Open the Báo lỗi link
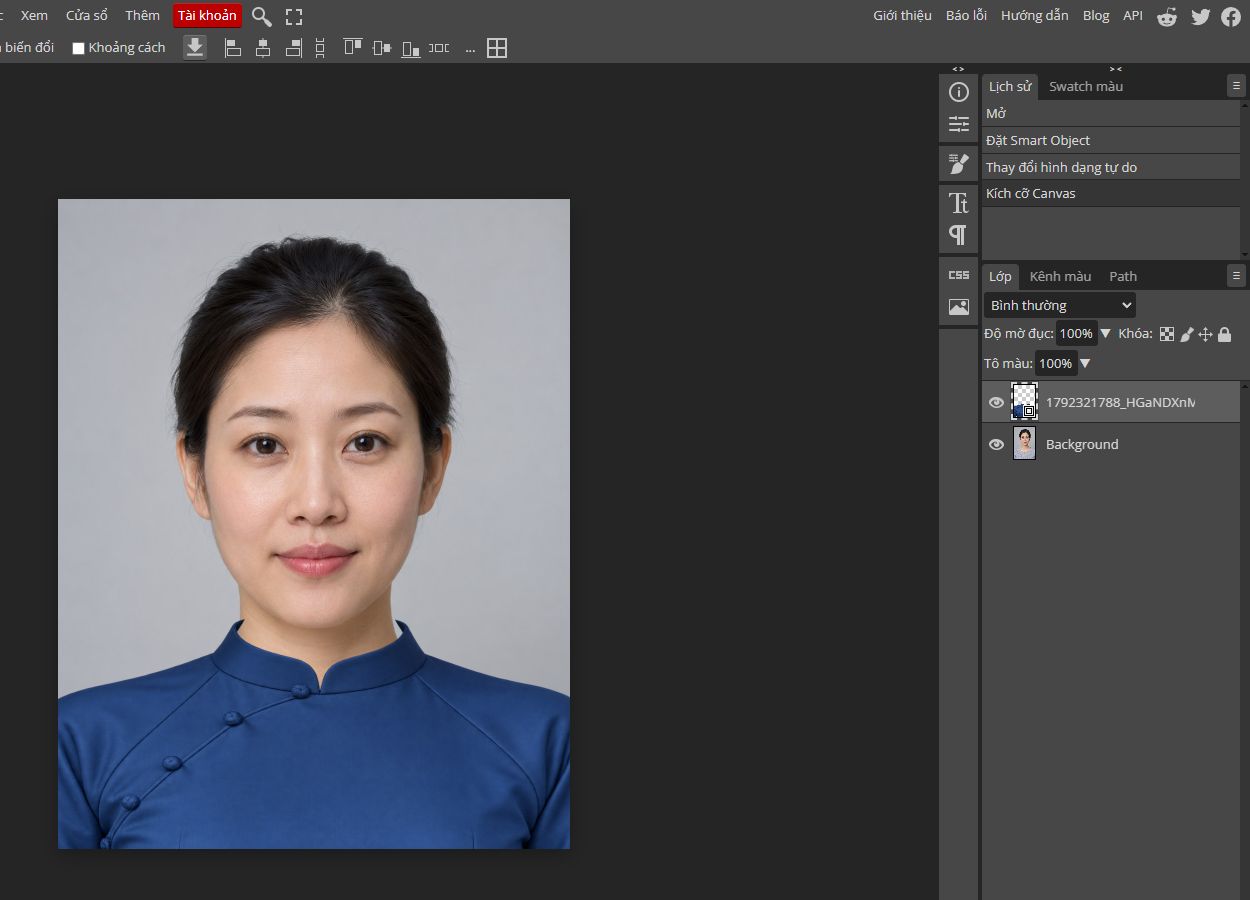Screen dimensions: 1250x900 [x=966, y=15]
